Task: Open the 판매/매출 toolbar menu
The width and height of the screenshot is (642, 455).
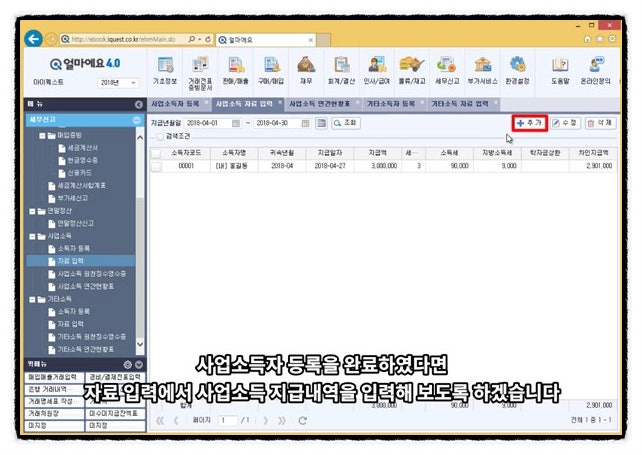Action: pyautogui.click(x=235, y=70)
